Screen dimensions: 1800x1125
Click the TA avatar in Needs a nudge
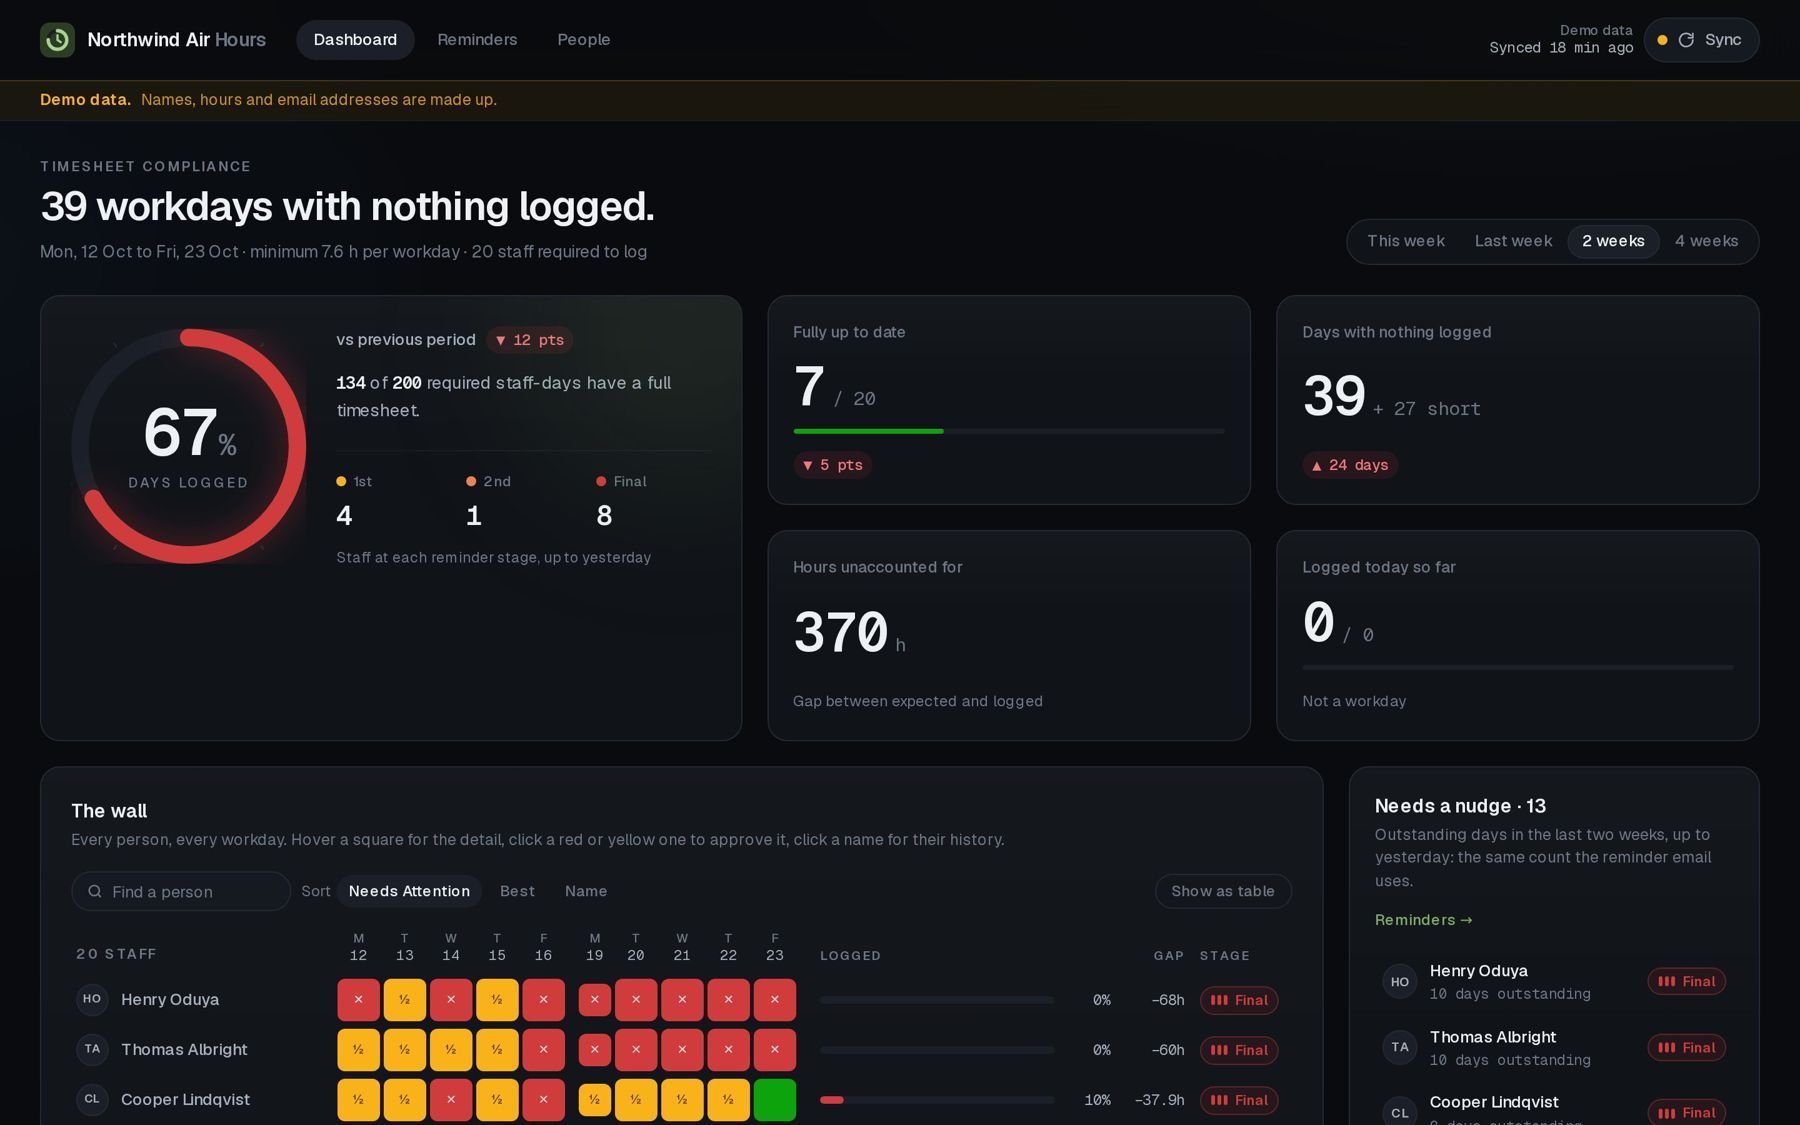click(1400, 1048)
